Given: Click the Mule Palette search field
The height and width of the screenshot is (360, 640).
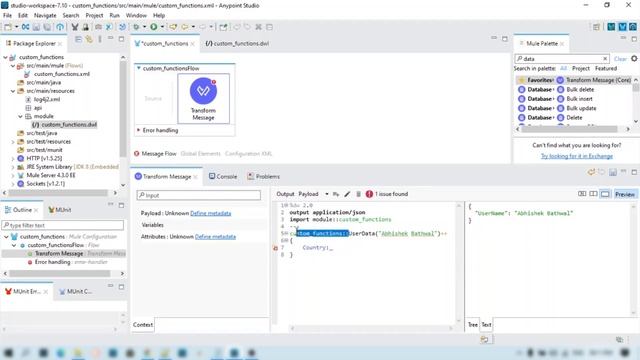Looking at the screenshot, I should (562, 59).
